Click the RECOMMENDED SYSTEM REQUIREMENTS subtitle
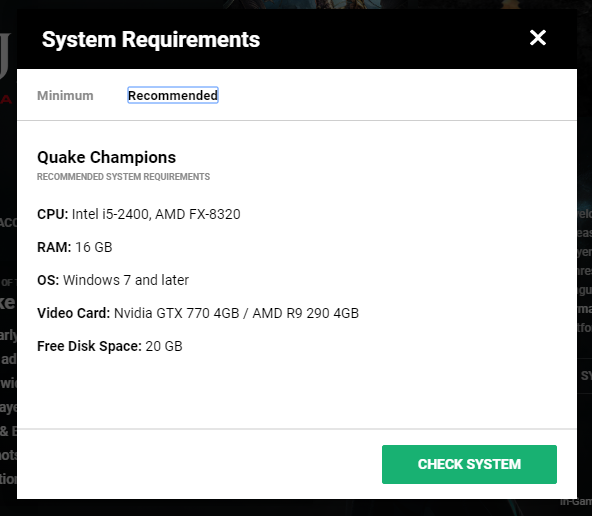Viewport: 592px width, 516px height. pos(123,177)
